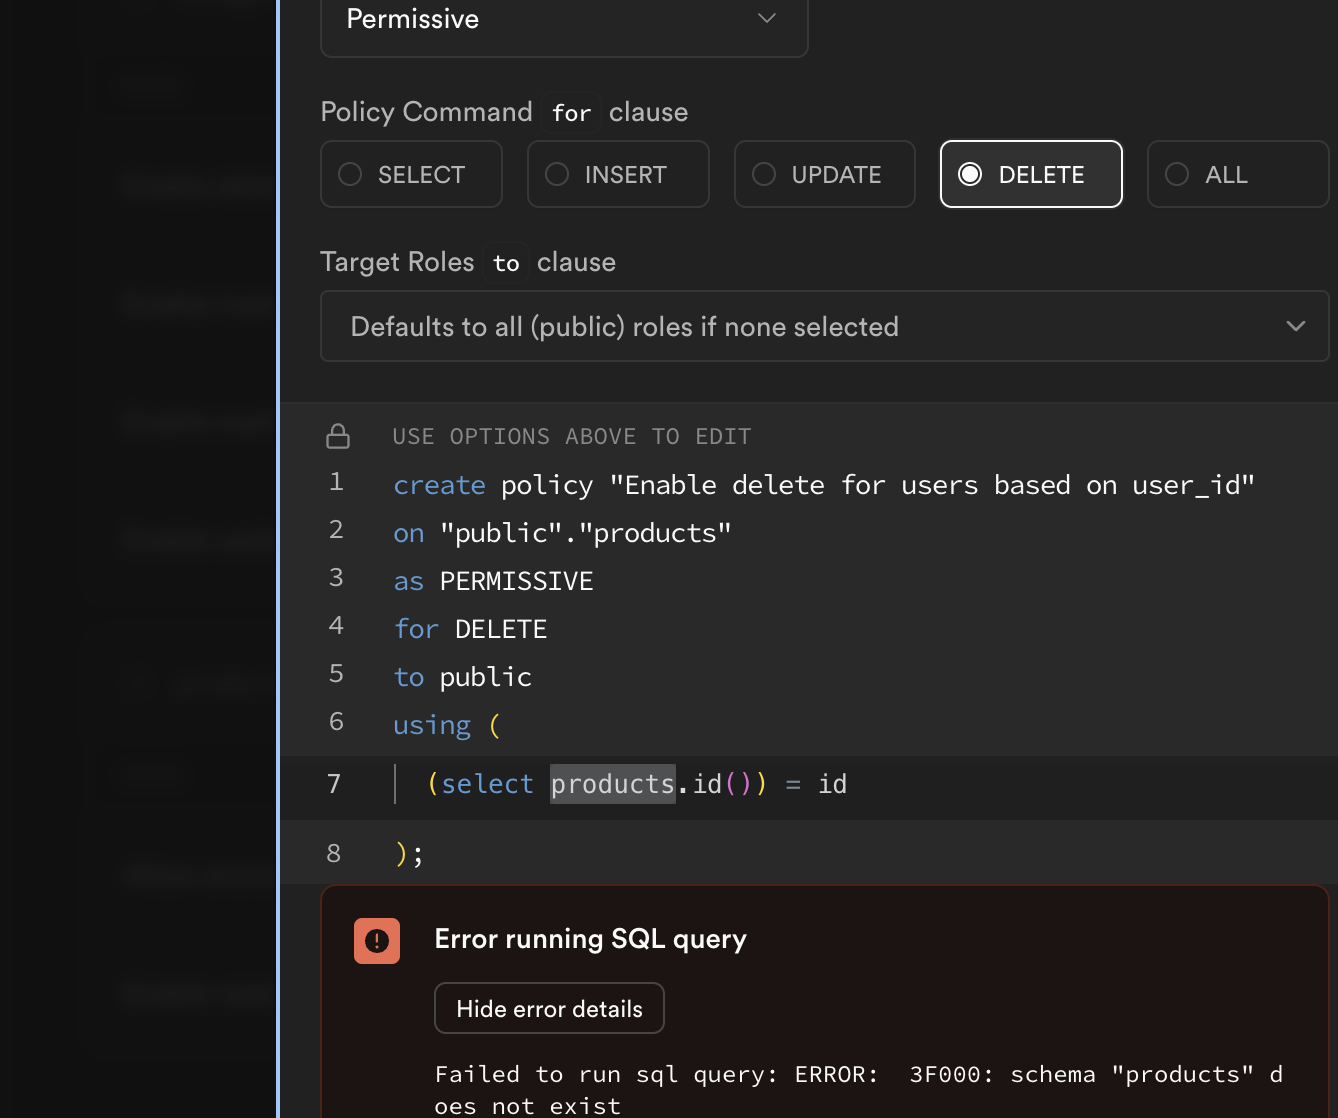Select the DELETE radio option
Image resolution: width=1338 pixels, height=1118 pixels.
click(x=1031, y=174)
